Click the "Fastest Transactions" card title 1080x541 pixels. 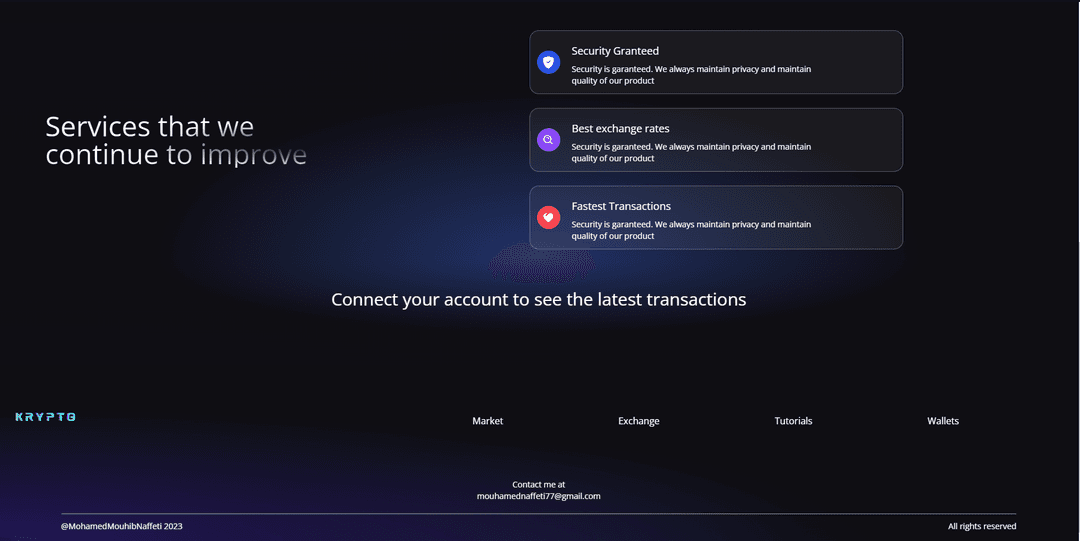coord(621,206)
